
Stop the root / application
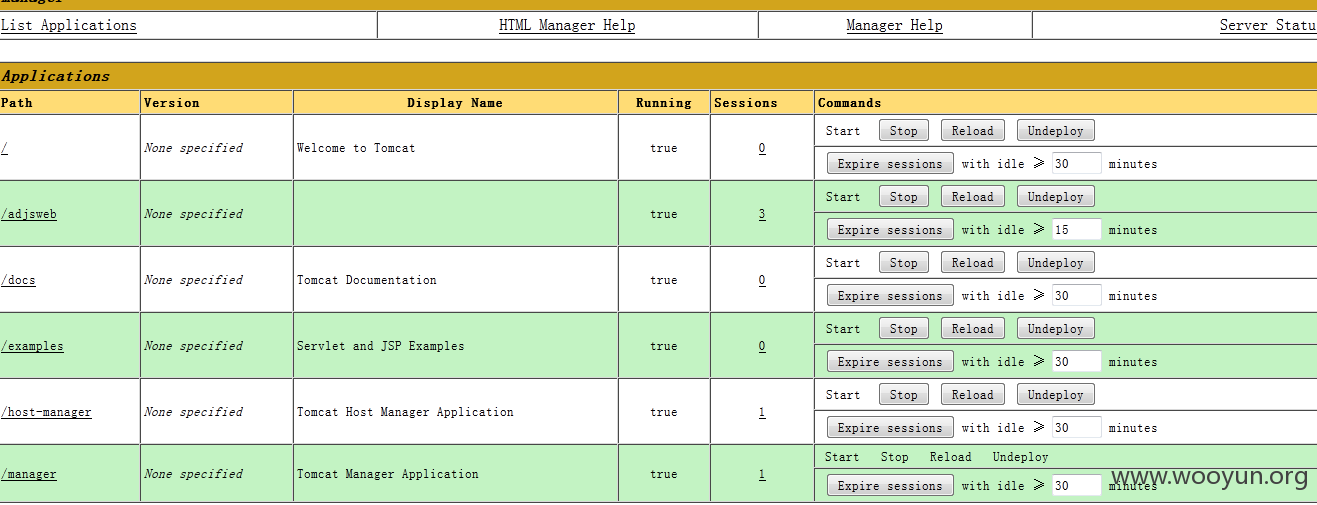point(904,131)
